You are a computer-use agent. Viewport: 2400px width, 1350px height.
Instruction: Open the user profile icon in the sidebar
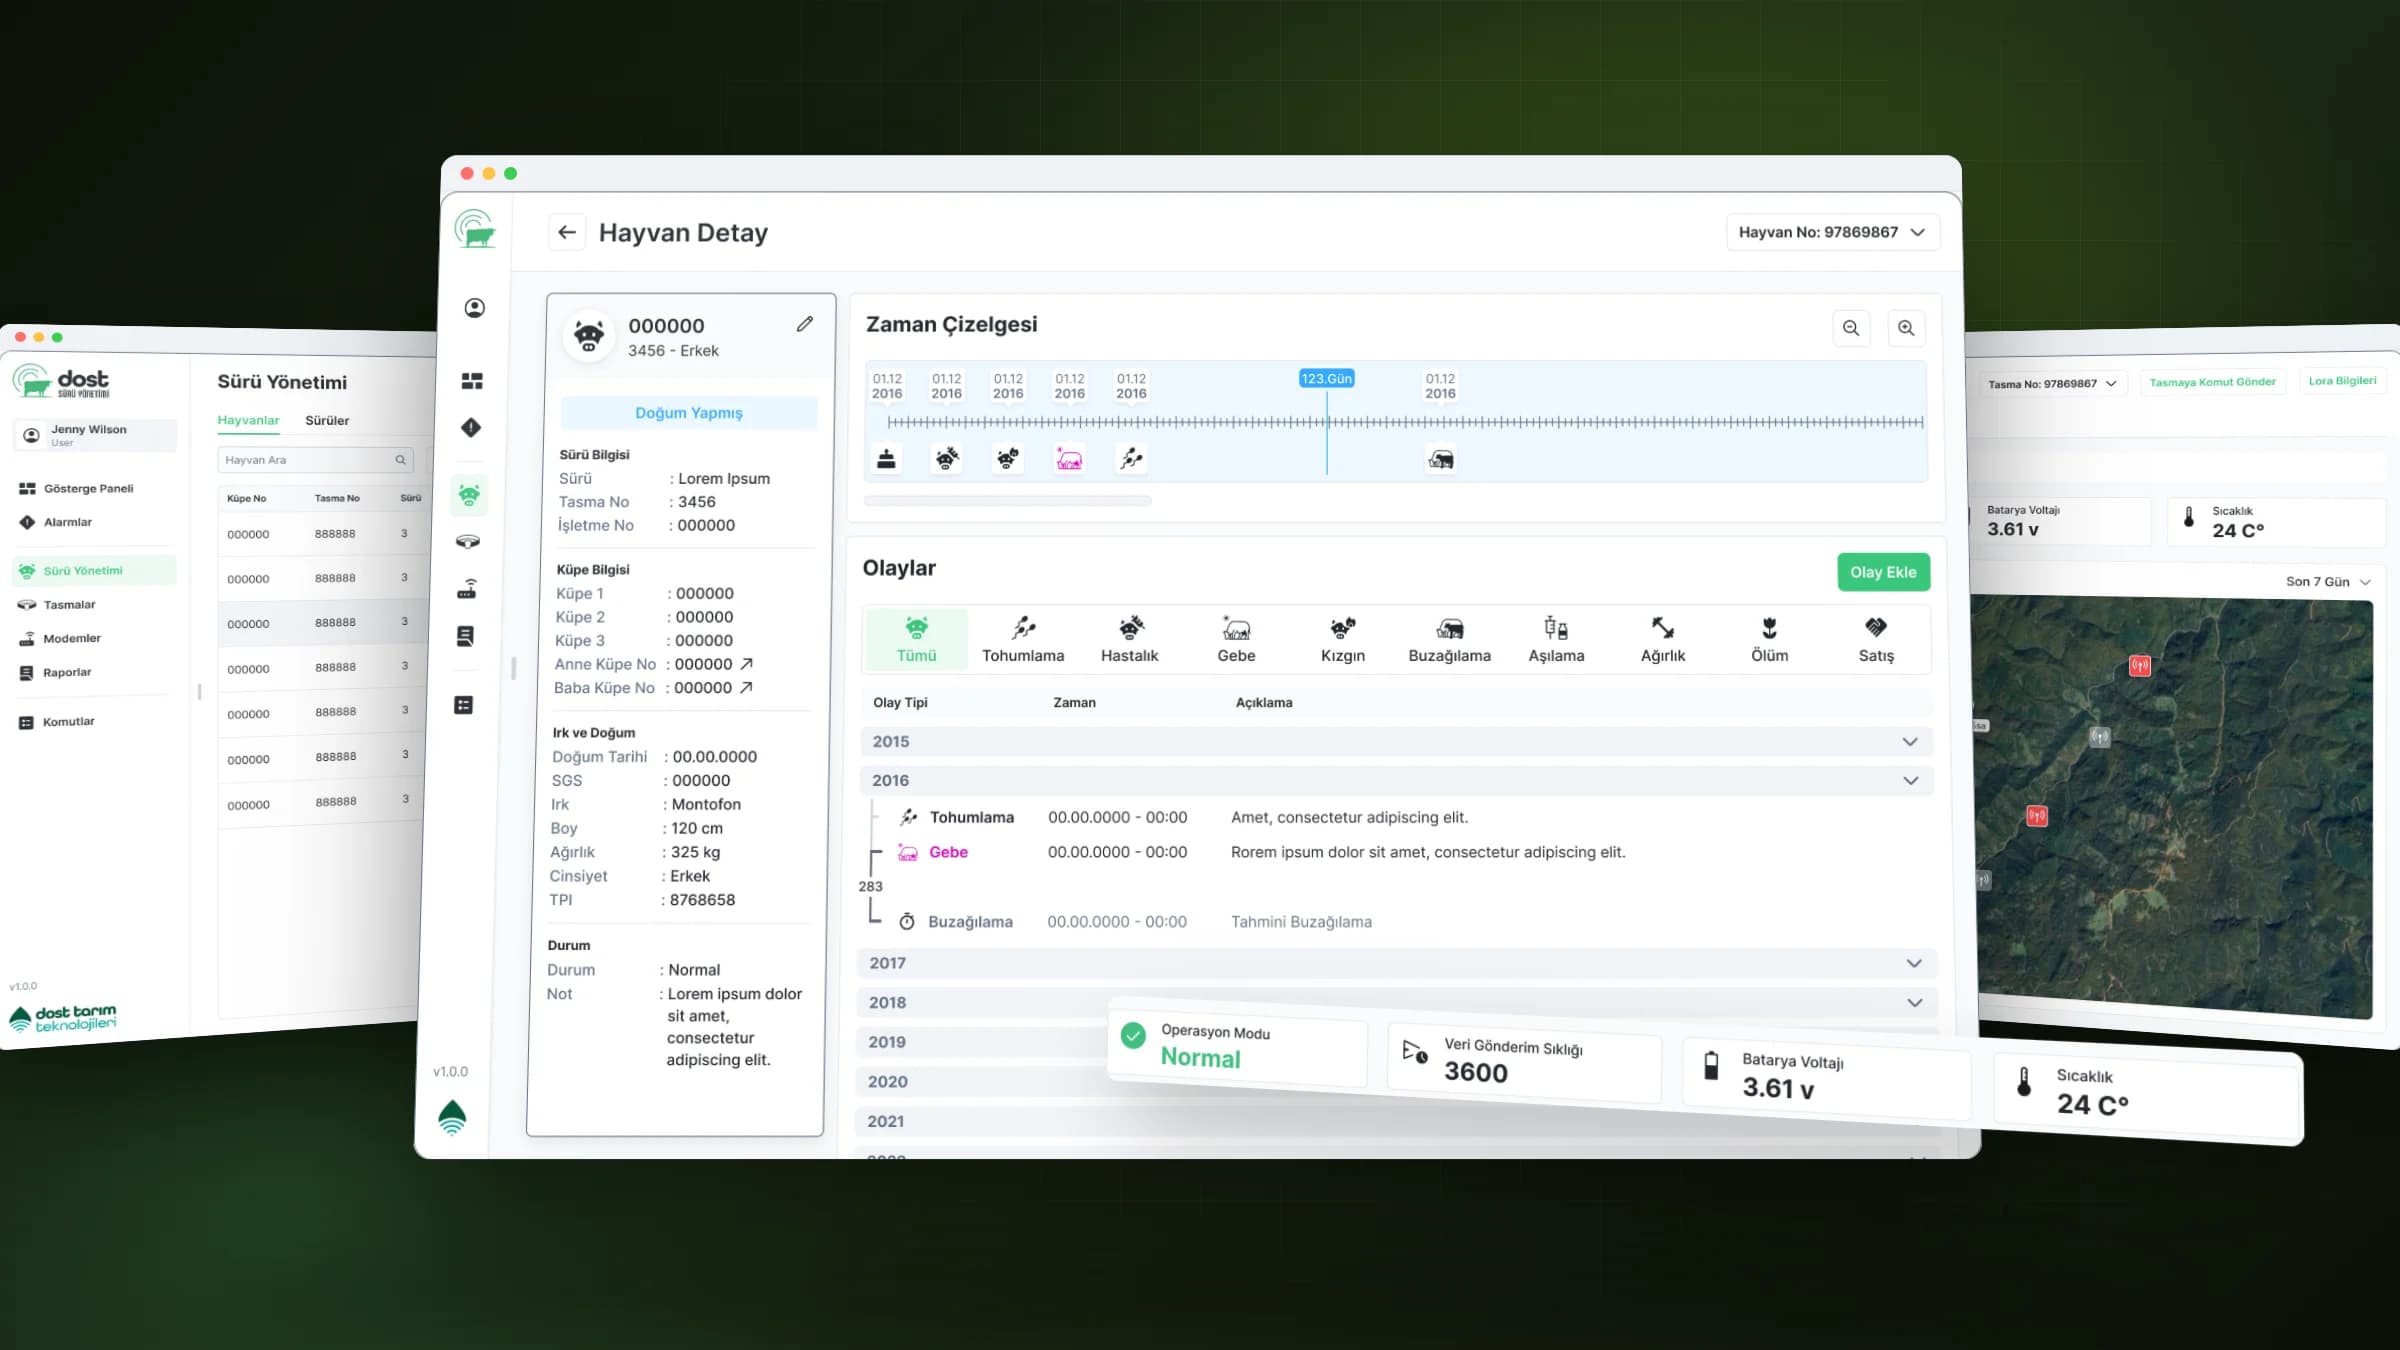[x=475, y=308]
